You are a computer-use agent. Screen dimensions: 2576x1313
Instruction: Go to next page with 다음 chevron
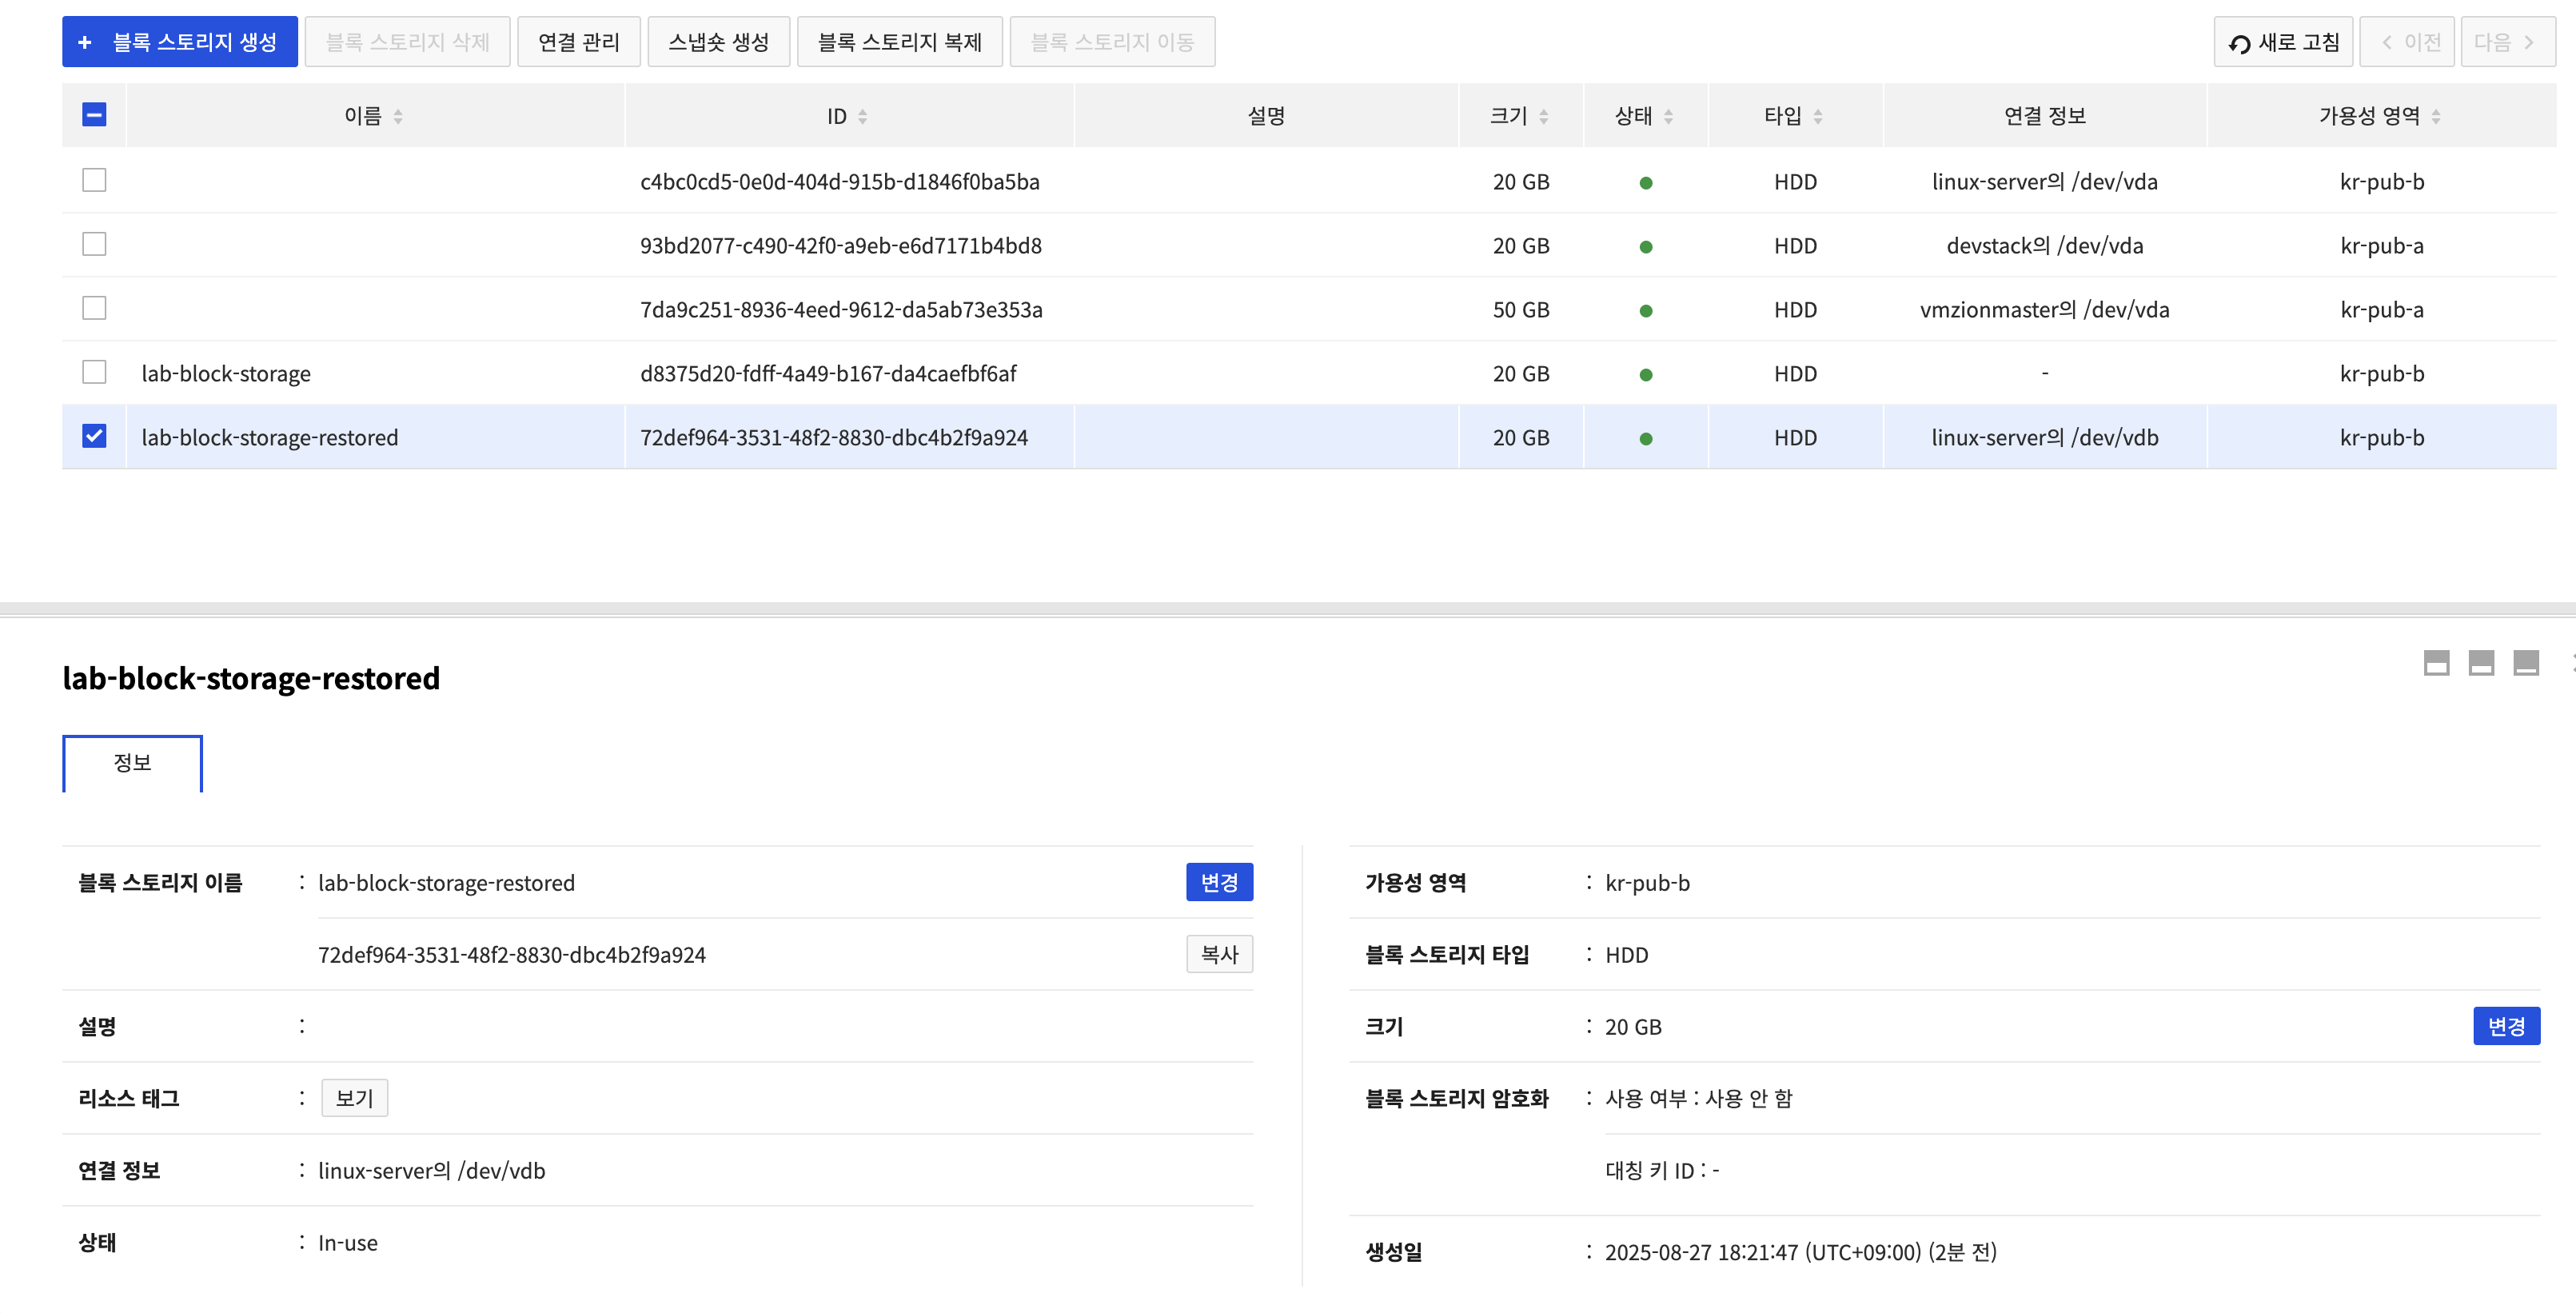2528,42
